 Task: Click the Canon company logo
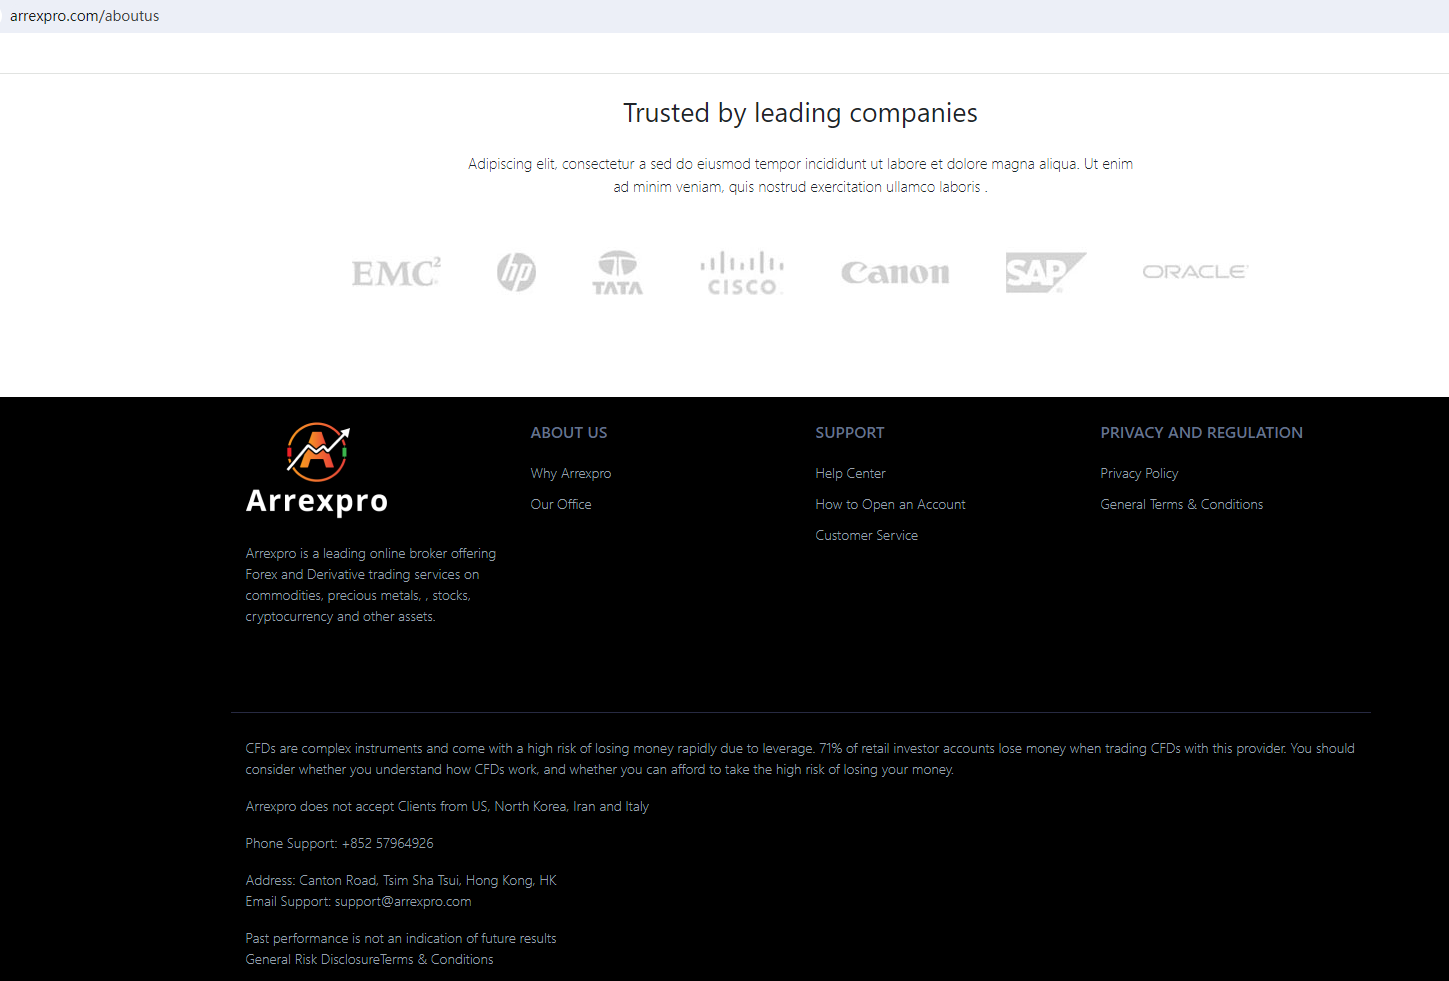pos(895,272)
